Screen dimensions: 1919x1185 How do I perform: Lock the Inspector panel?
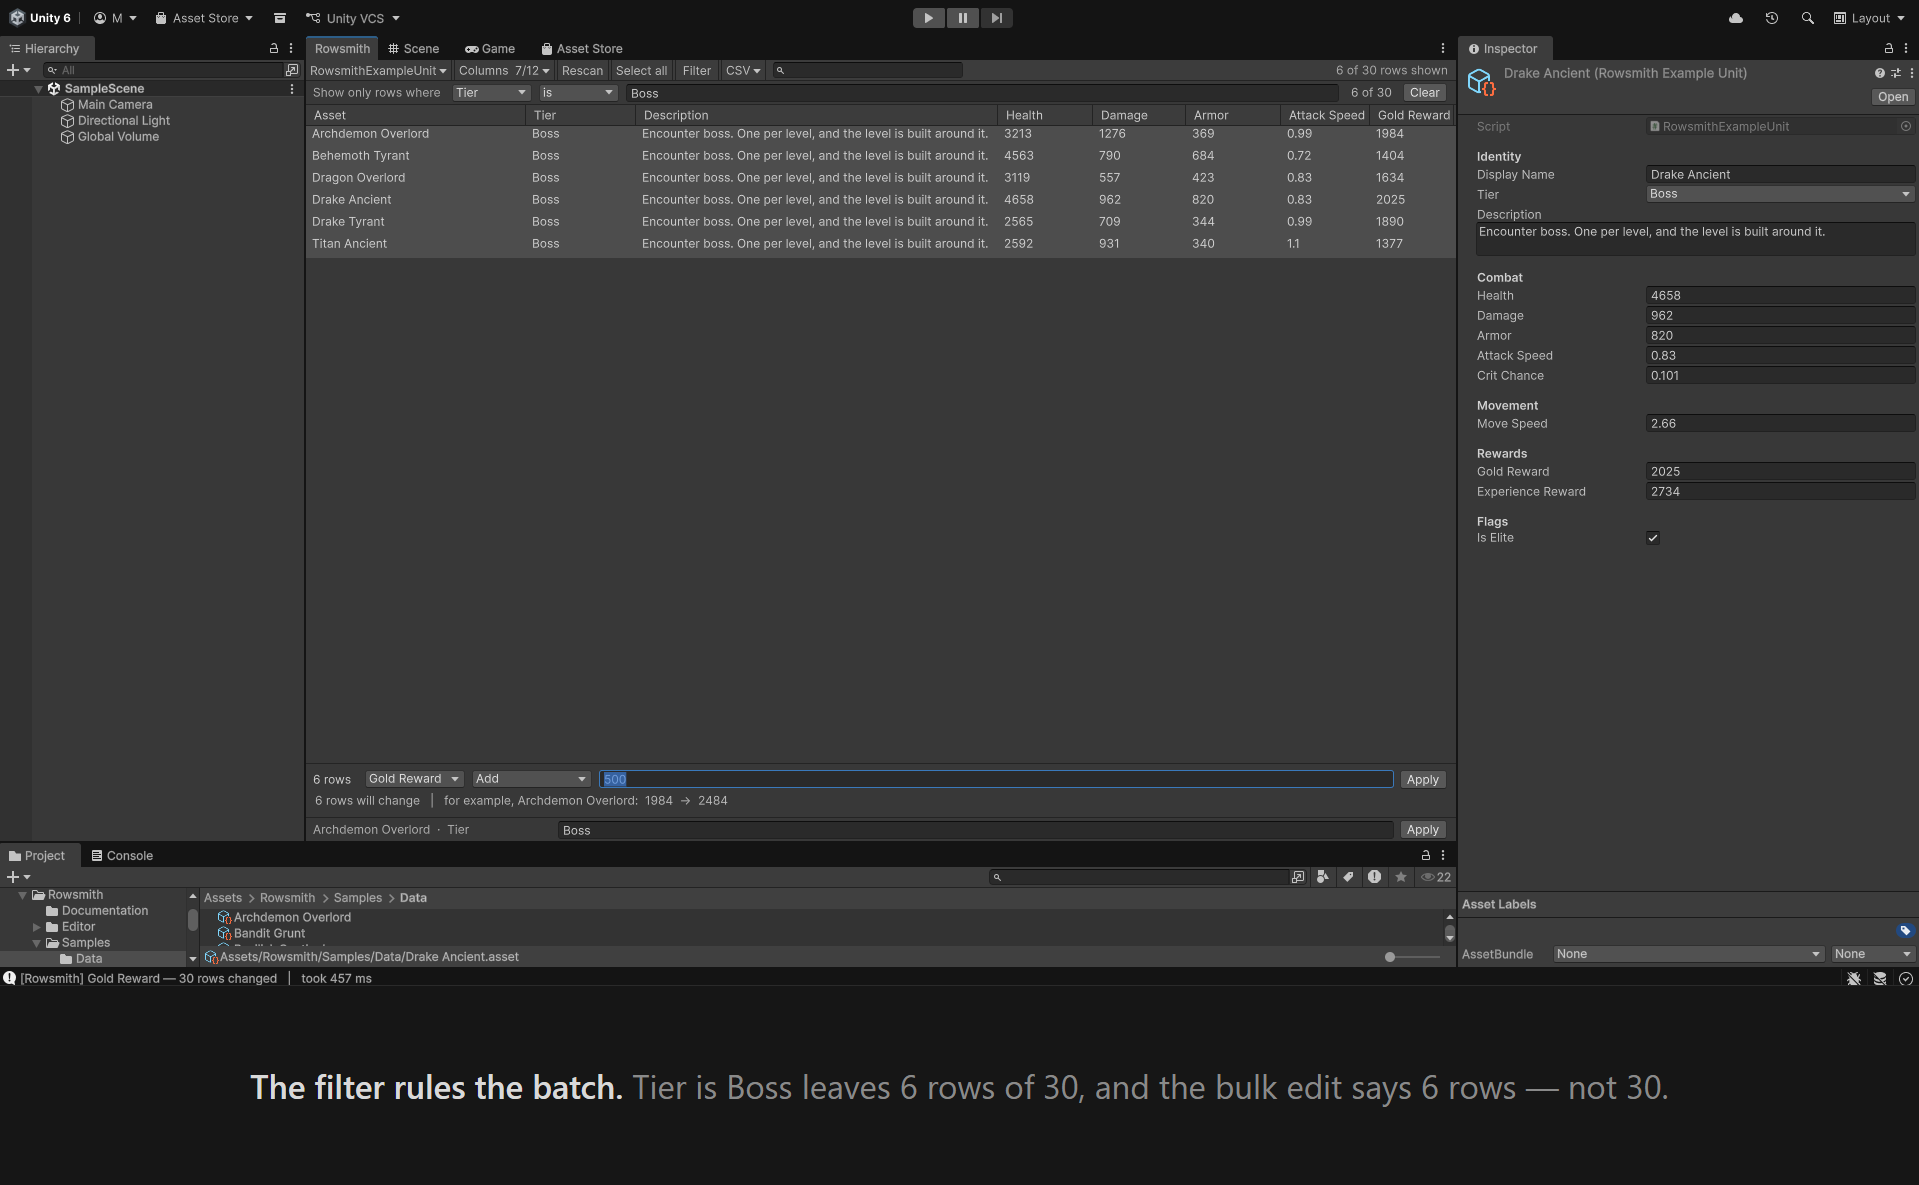pyautogui.click(x=1888, y=48)
